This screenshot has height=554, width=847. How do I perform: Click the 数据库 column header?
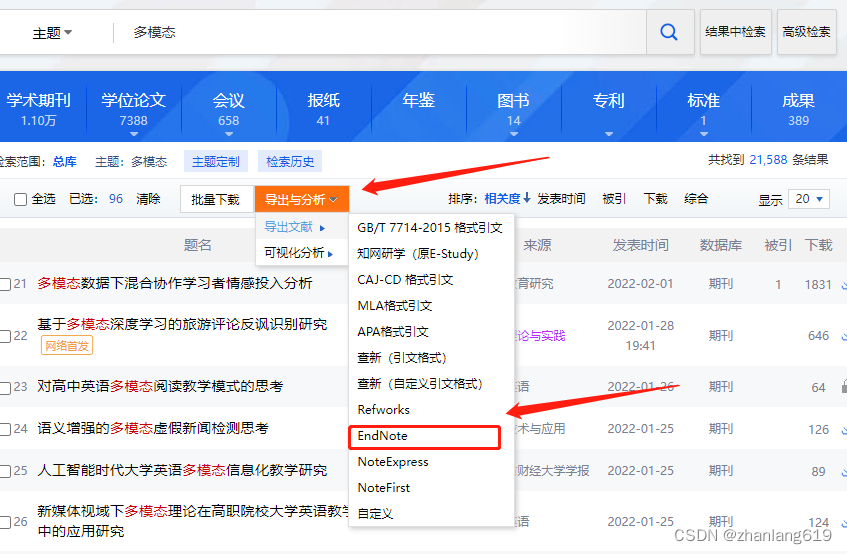click(721, 245)
